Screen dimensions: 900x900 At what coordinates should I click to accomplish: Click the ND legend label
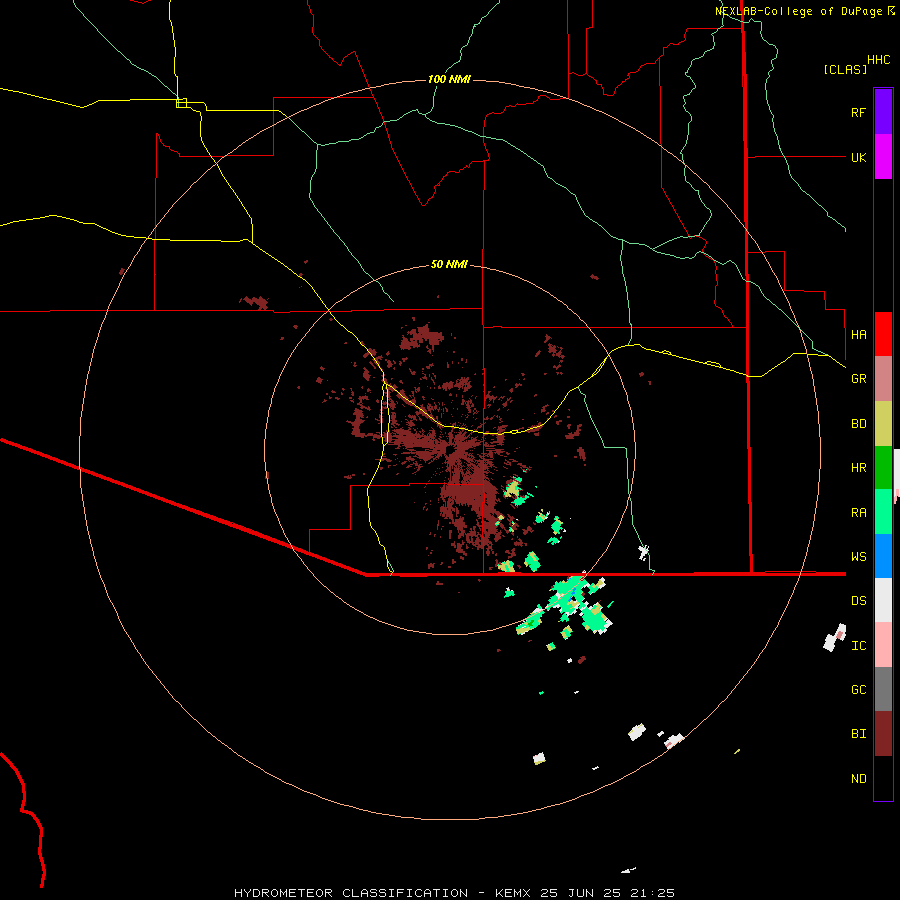[858, 779]
